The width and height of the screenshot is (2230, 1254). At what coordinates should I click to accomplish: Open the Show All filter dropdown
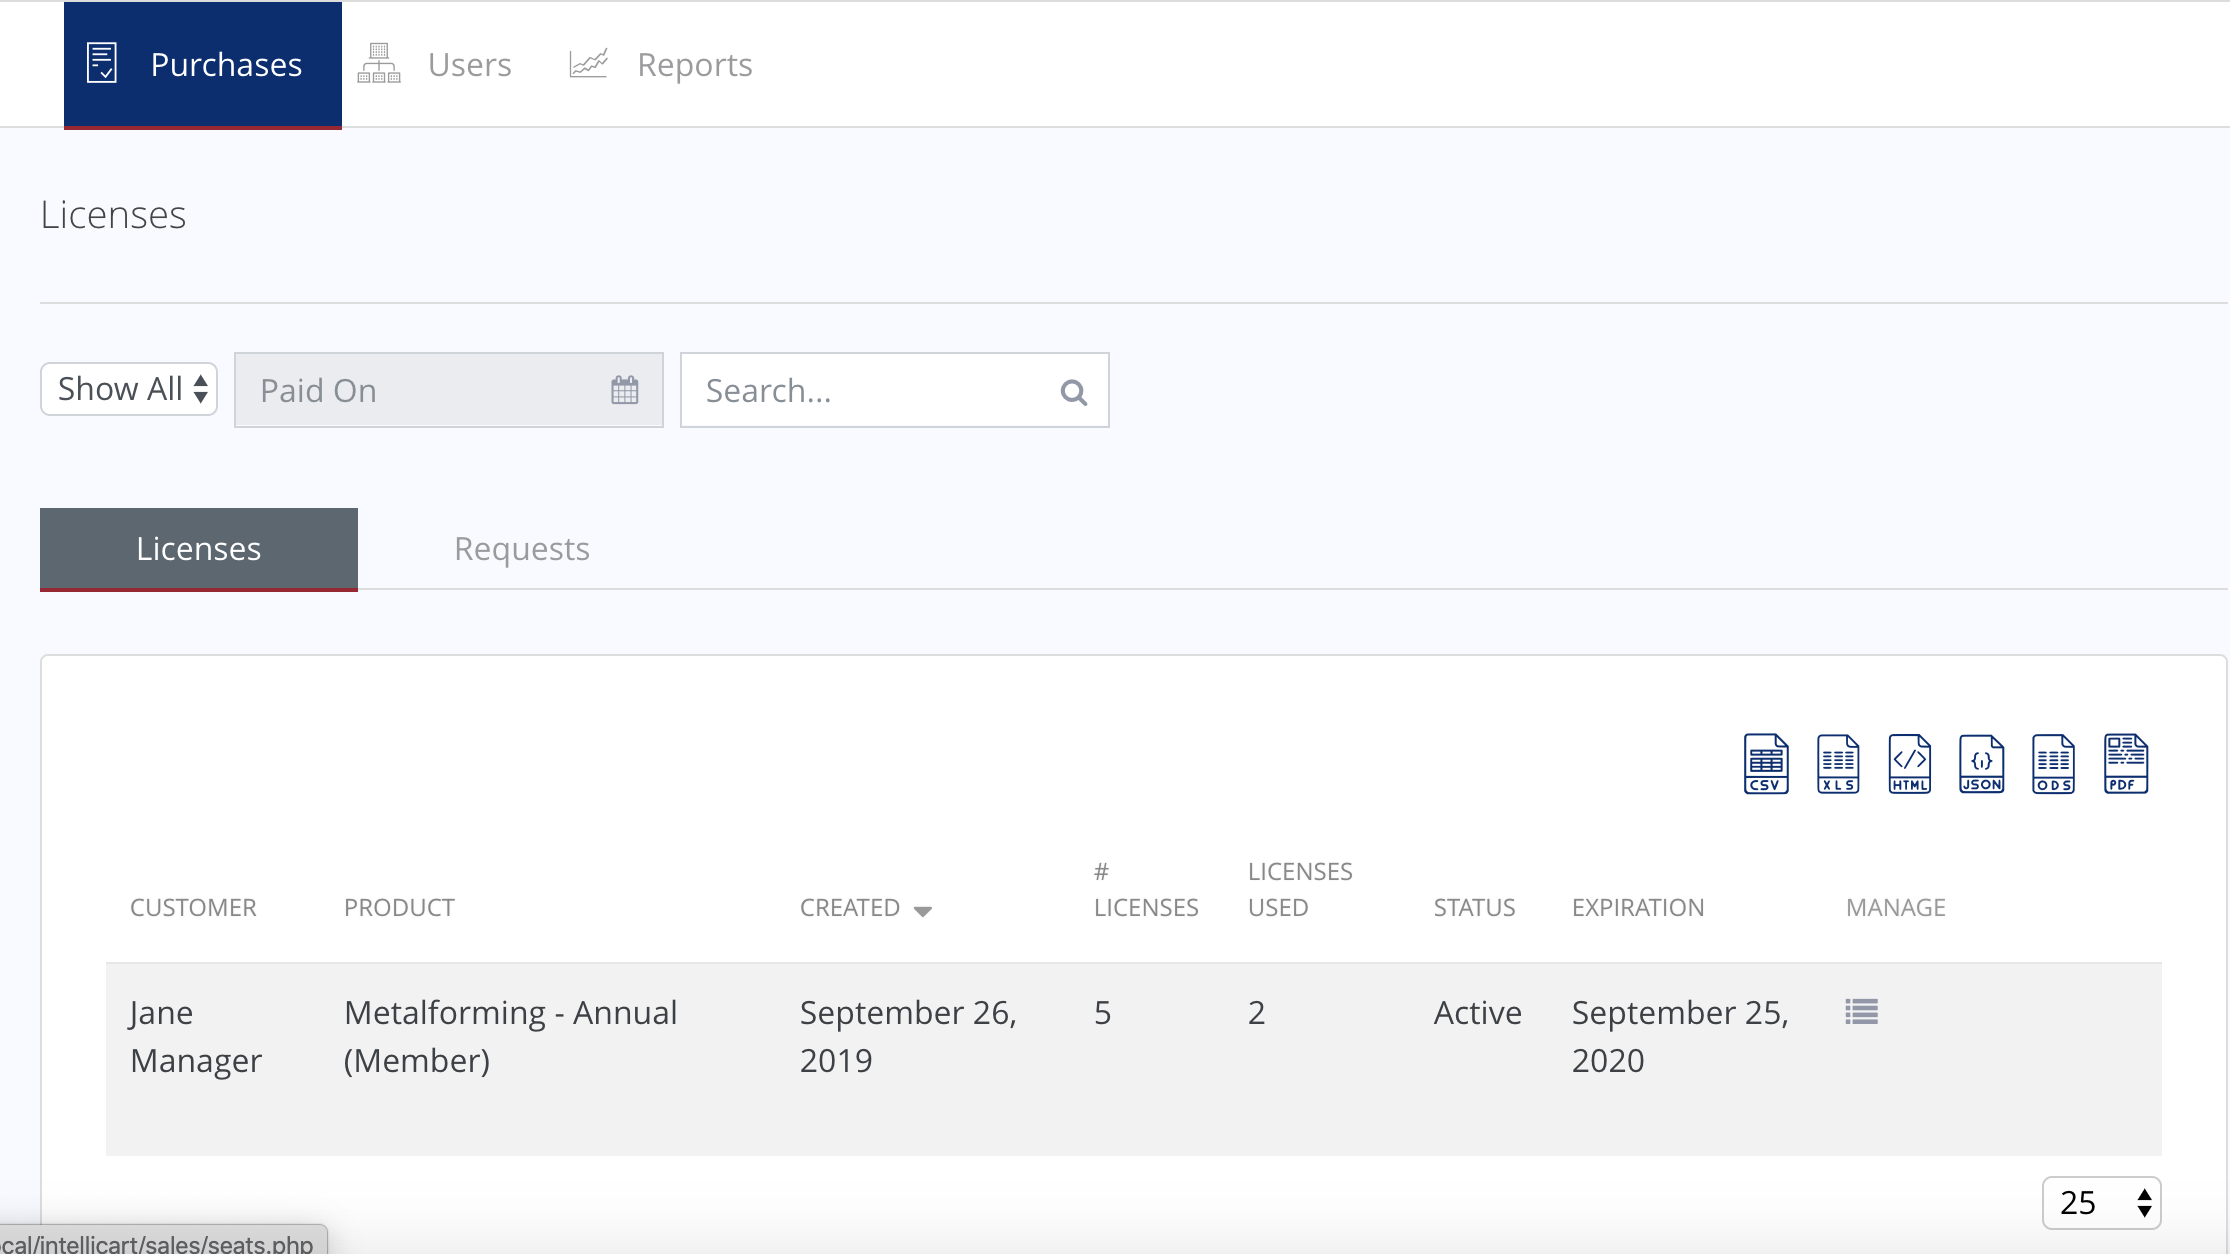click(129, 389)
